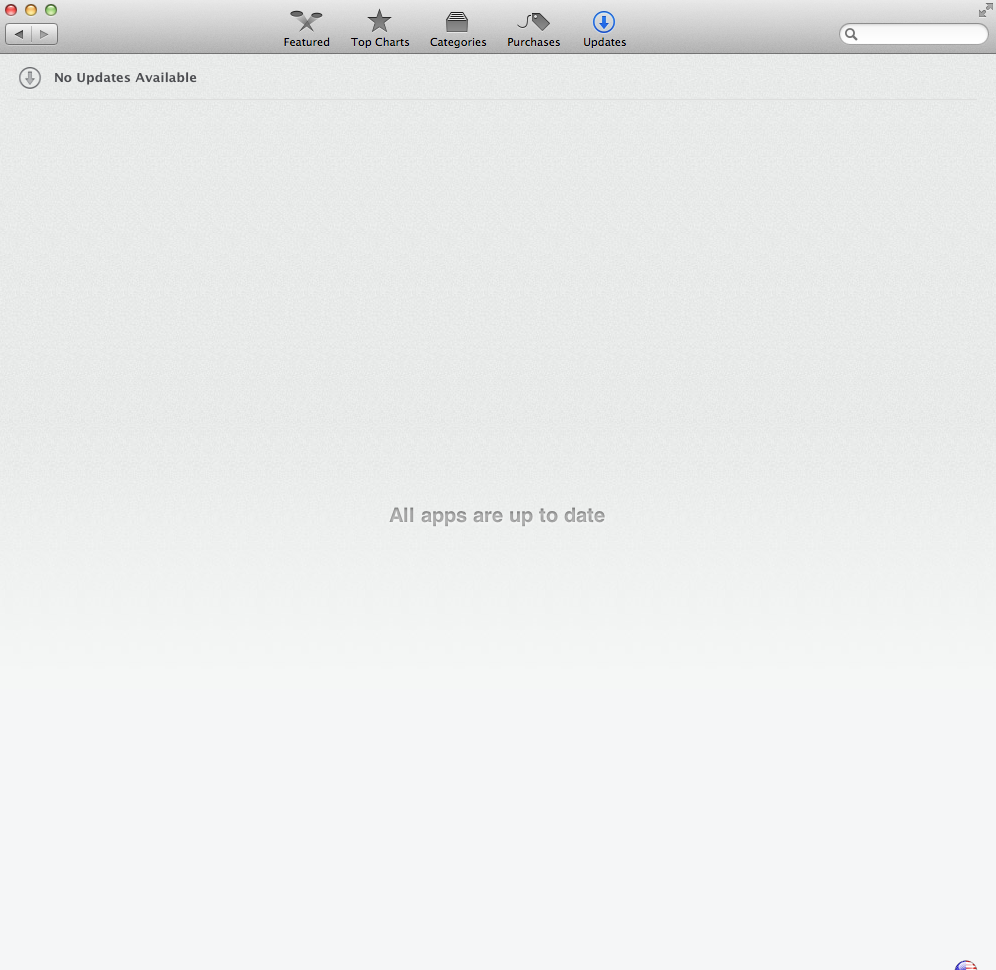Click the "All apps are up to date" message
This screenshot has width=996, height=970.
tap(497, 515)
